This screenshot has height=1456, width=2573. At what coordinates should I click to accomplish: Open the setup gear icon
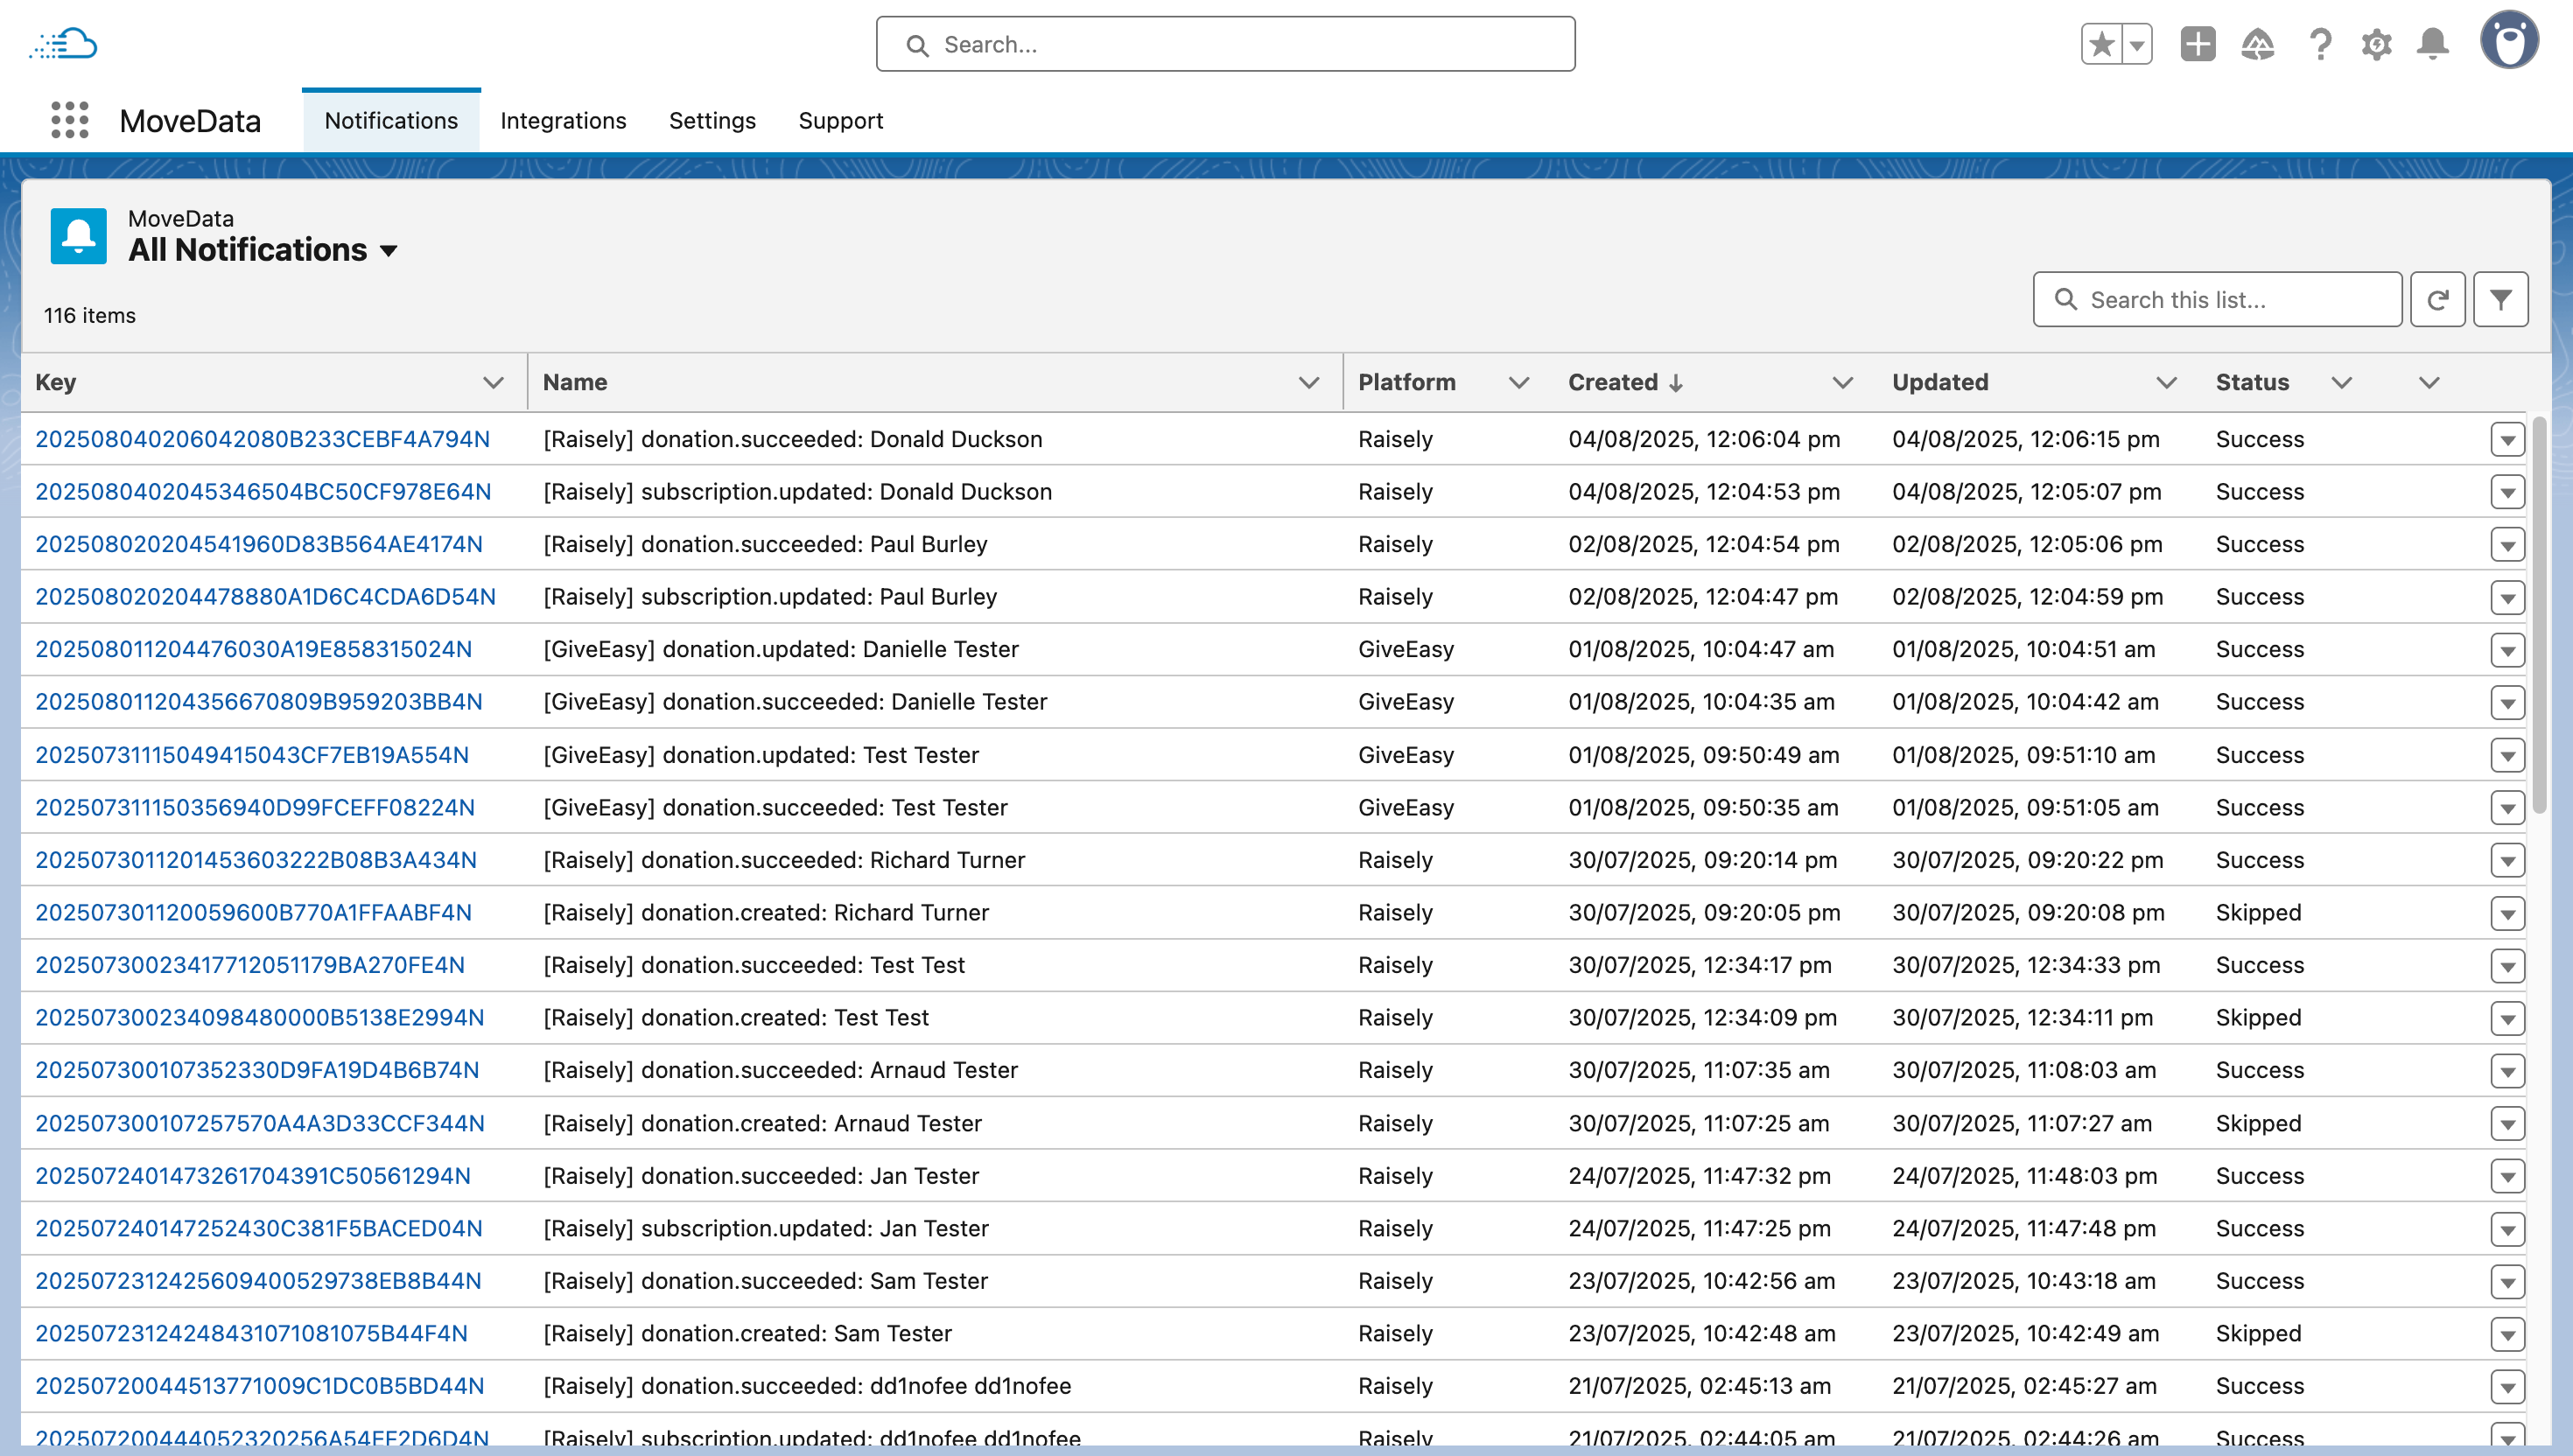tap(2376, 44)
